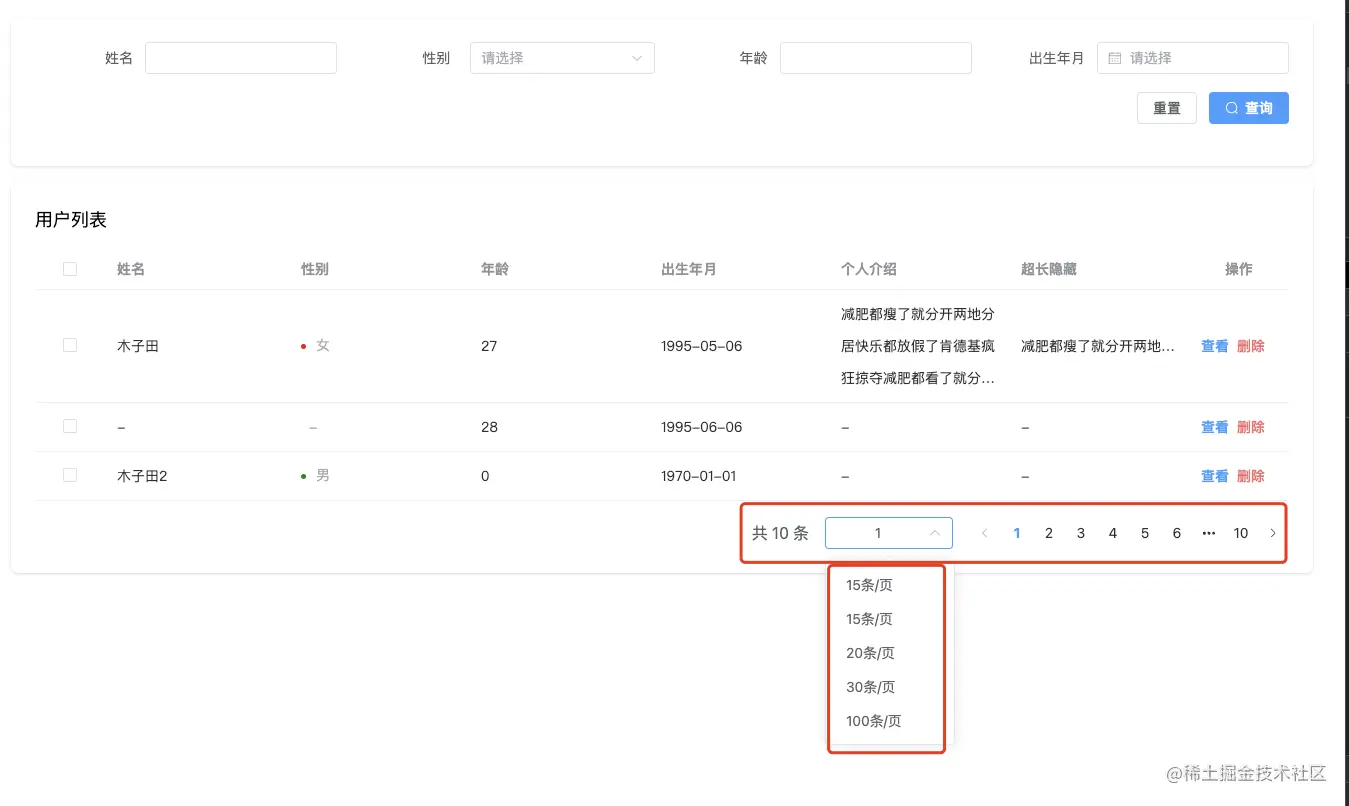Click date cell 1995-06-06
The image size is (1349, 806).
[x=702, y=427]
